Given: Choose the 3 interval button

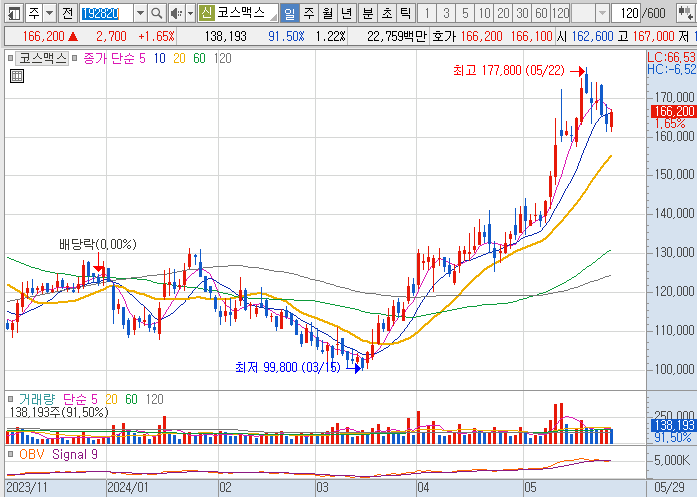Looking at the screenshot, I should coord(446,13).
